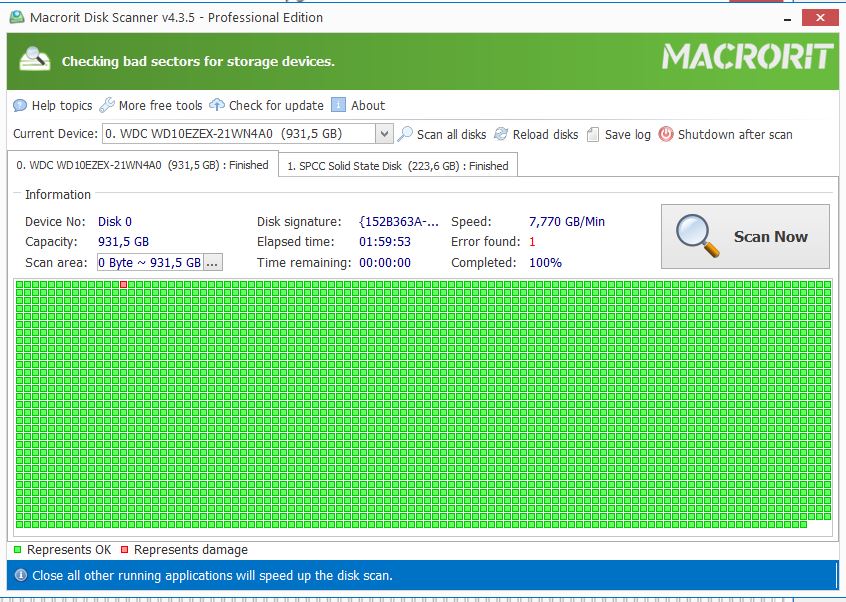The height and width of the screenshot is (602, 846).
Task: Click the Save log document icon
Action: pos(593,134)
